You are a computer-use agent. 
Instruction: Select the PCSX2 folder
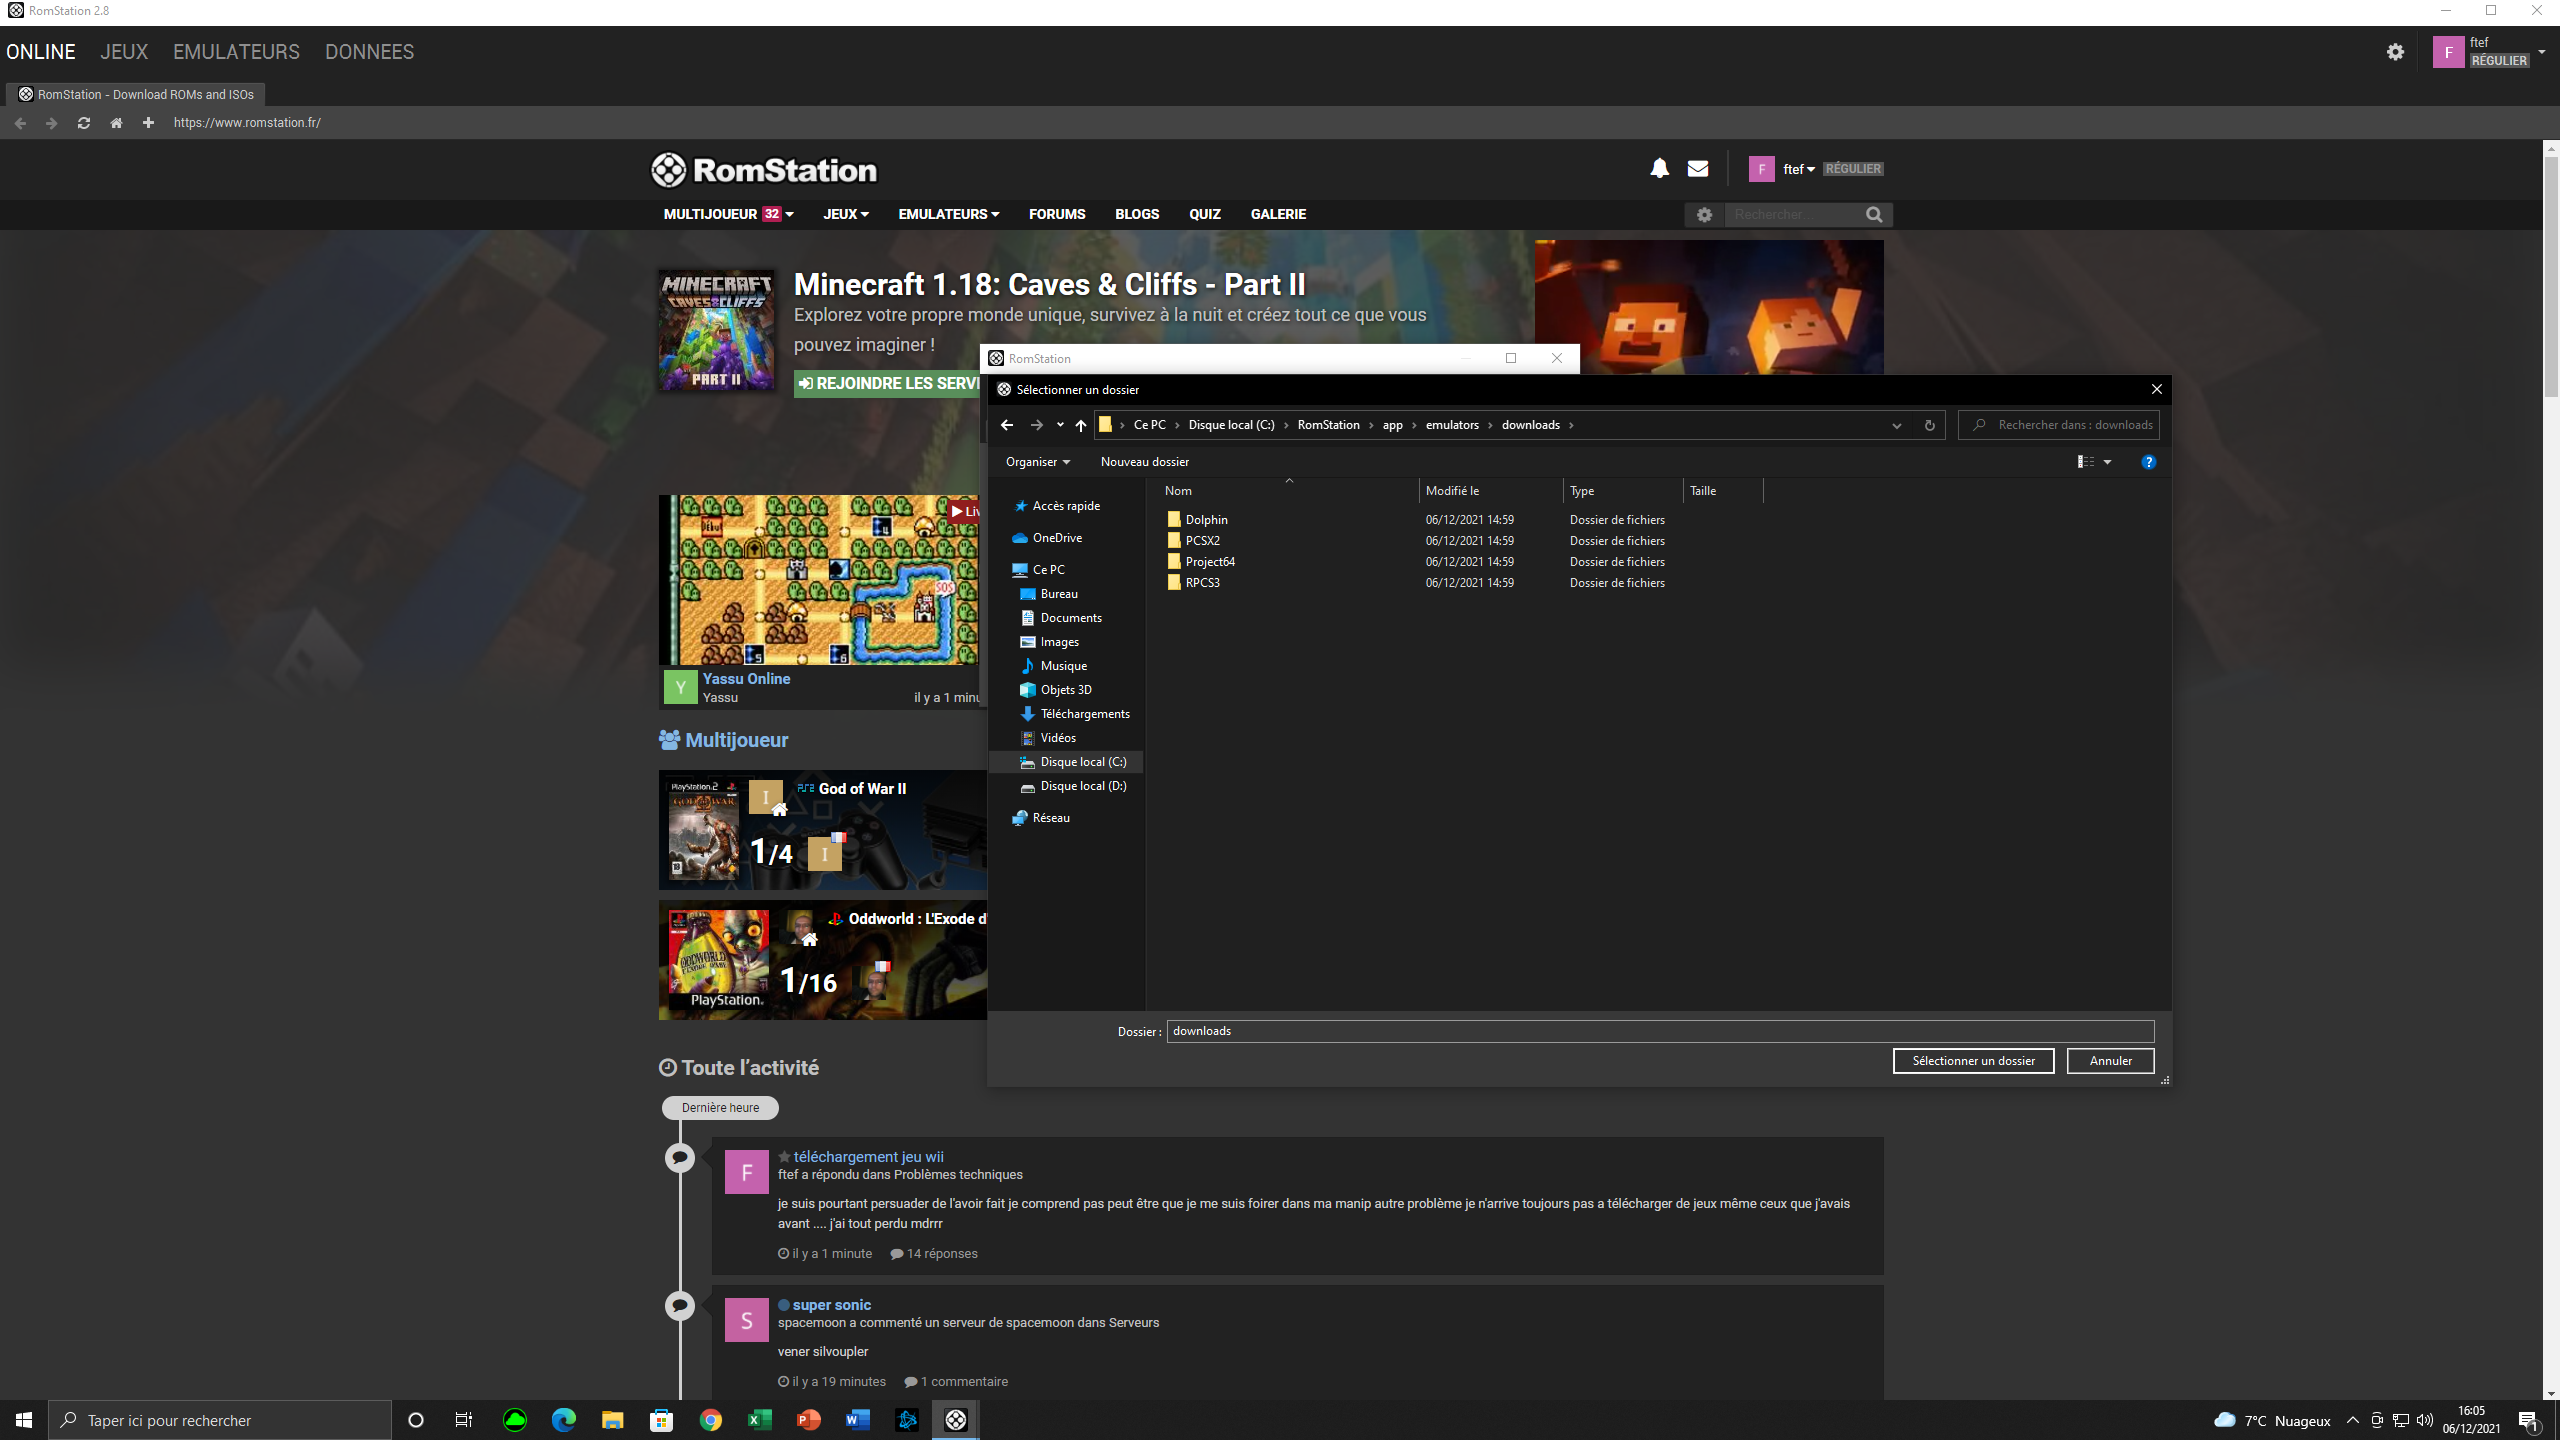coord(1202,541)
